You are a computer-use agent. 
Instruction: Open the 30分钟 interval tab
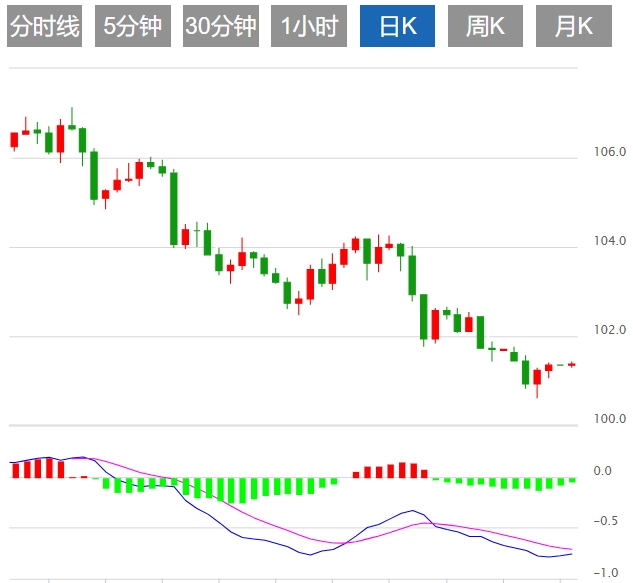click(x=220, y=27)
